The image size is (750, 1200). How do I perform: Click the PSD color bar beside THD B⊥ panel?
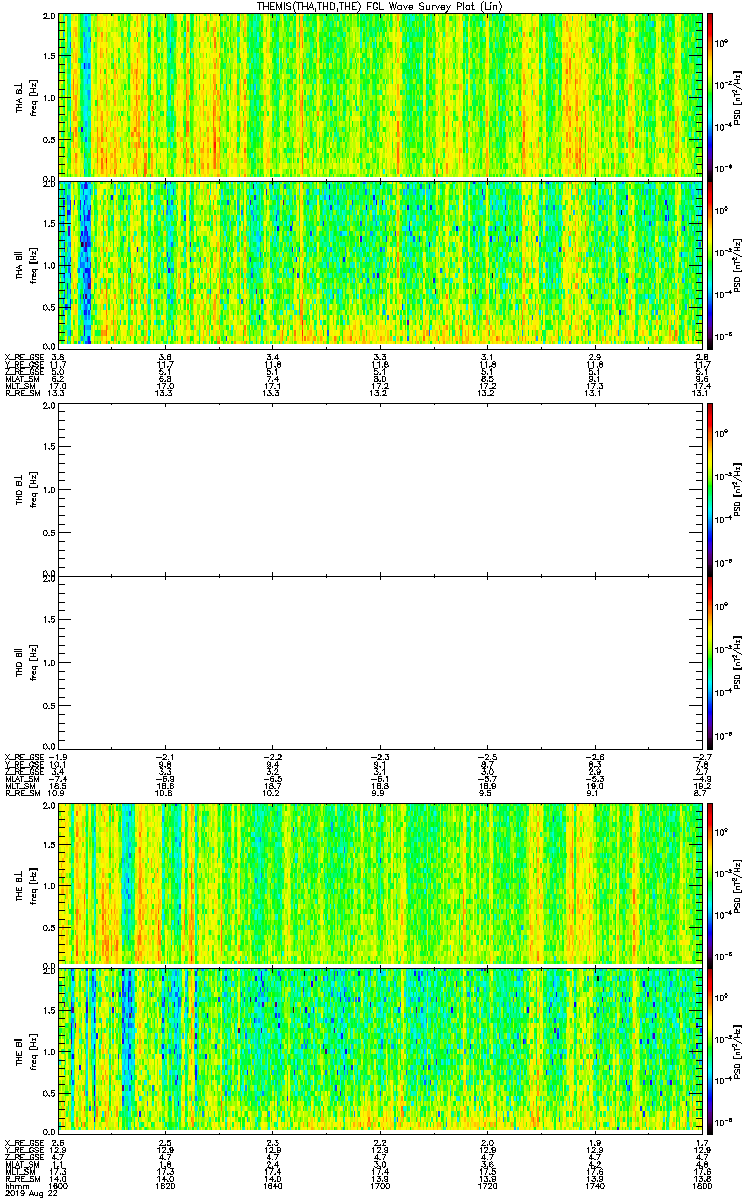(710, 489)
